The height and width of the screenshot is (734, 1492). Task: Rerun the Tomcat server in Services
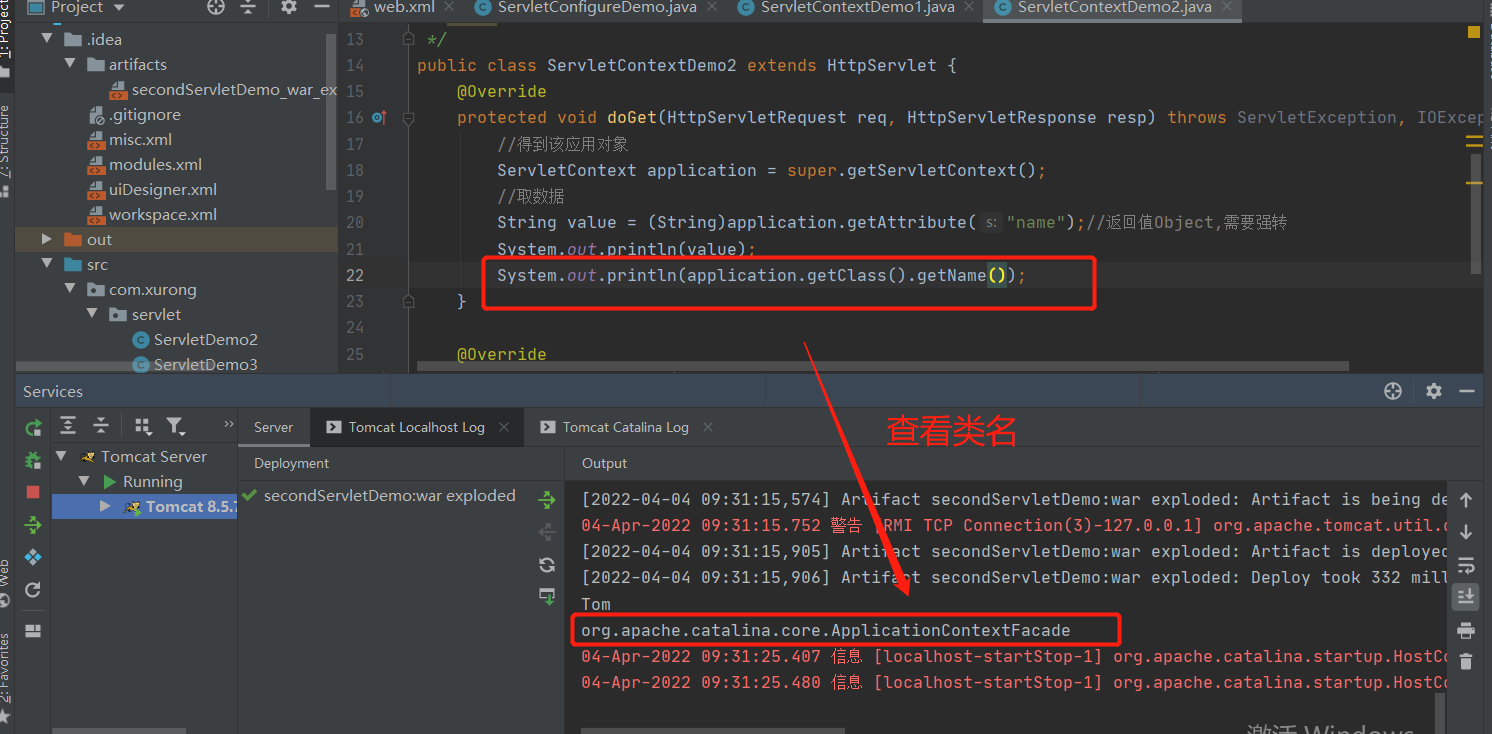33,428
